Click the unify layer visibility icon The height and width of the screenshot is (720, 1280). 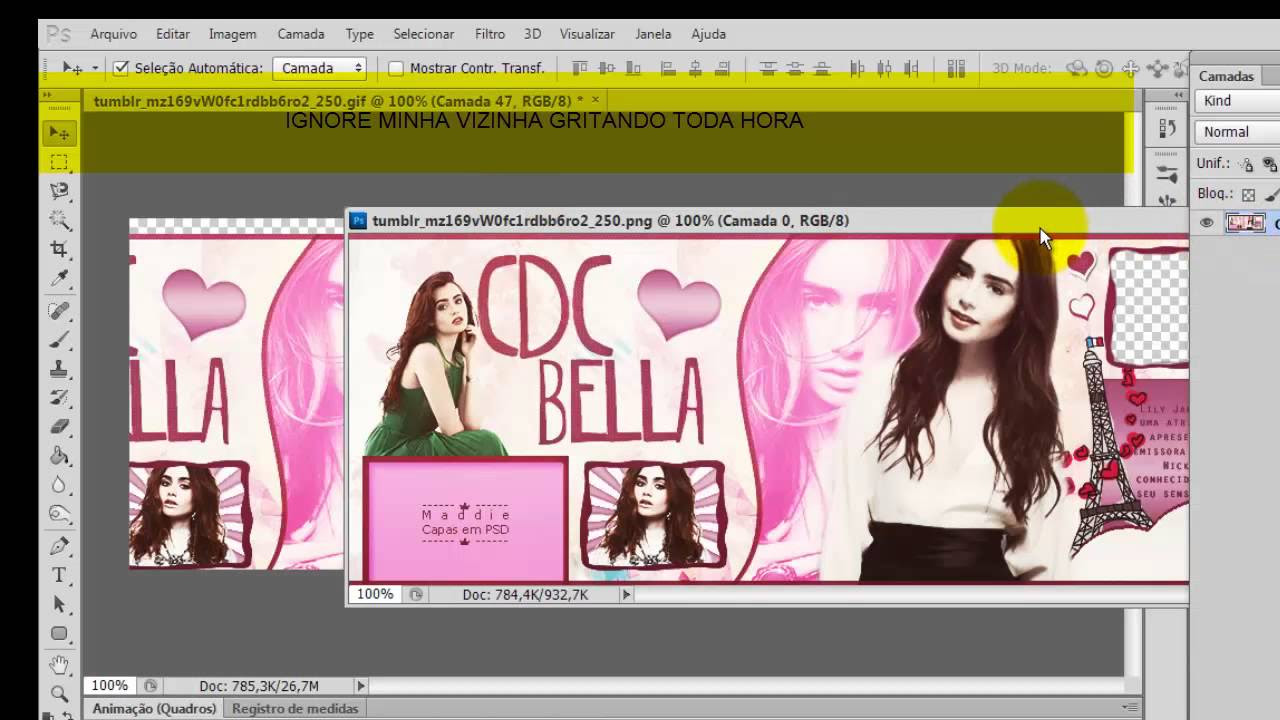click(1270, 163)
